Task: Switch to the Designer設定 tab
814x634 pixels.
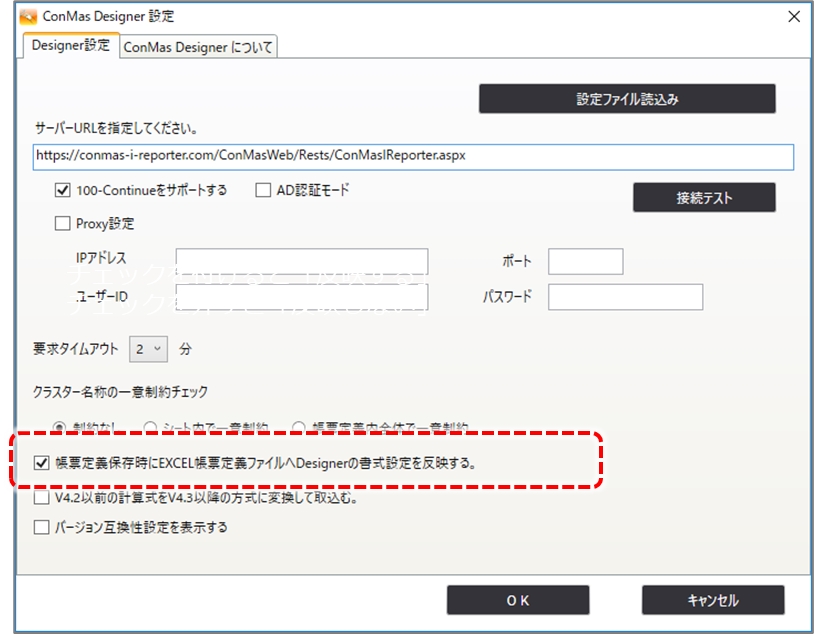Action: coord(71,46)
